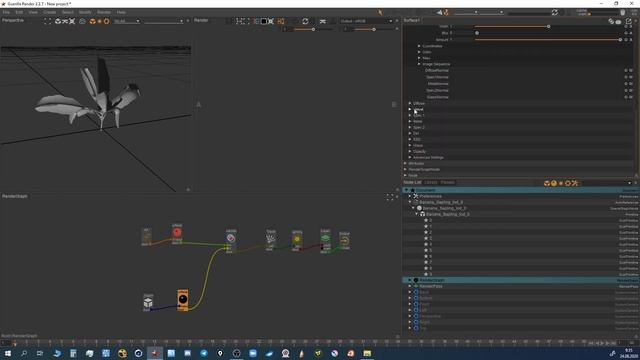
Task: Click the first orange filter icon in Node List toolbar
Action: 547,183
